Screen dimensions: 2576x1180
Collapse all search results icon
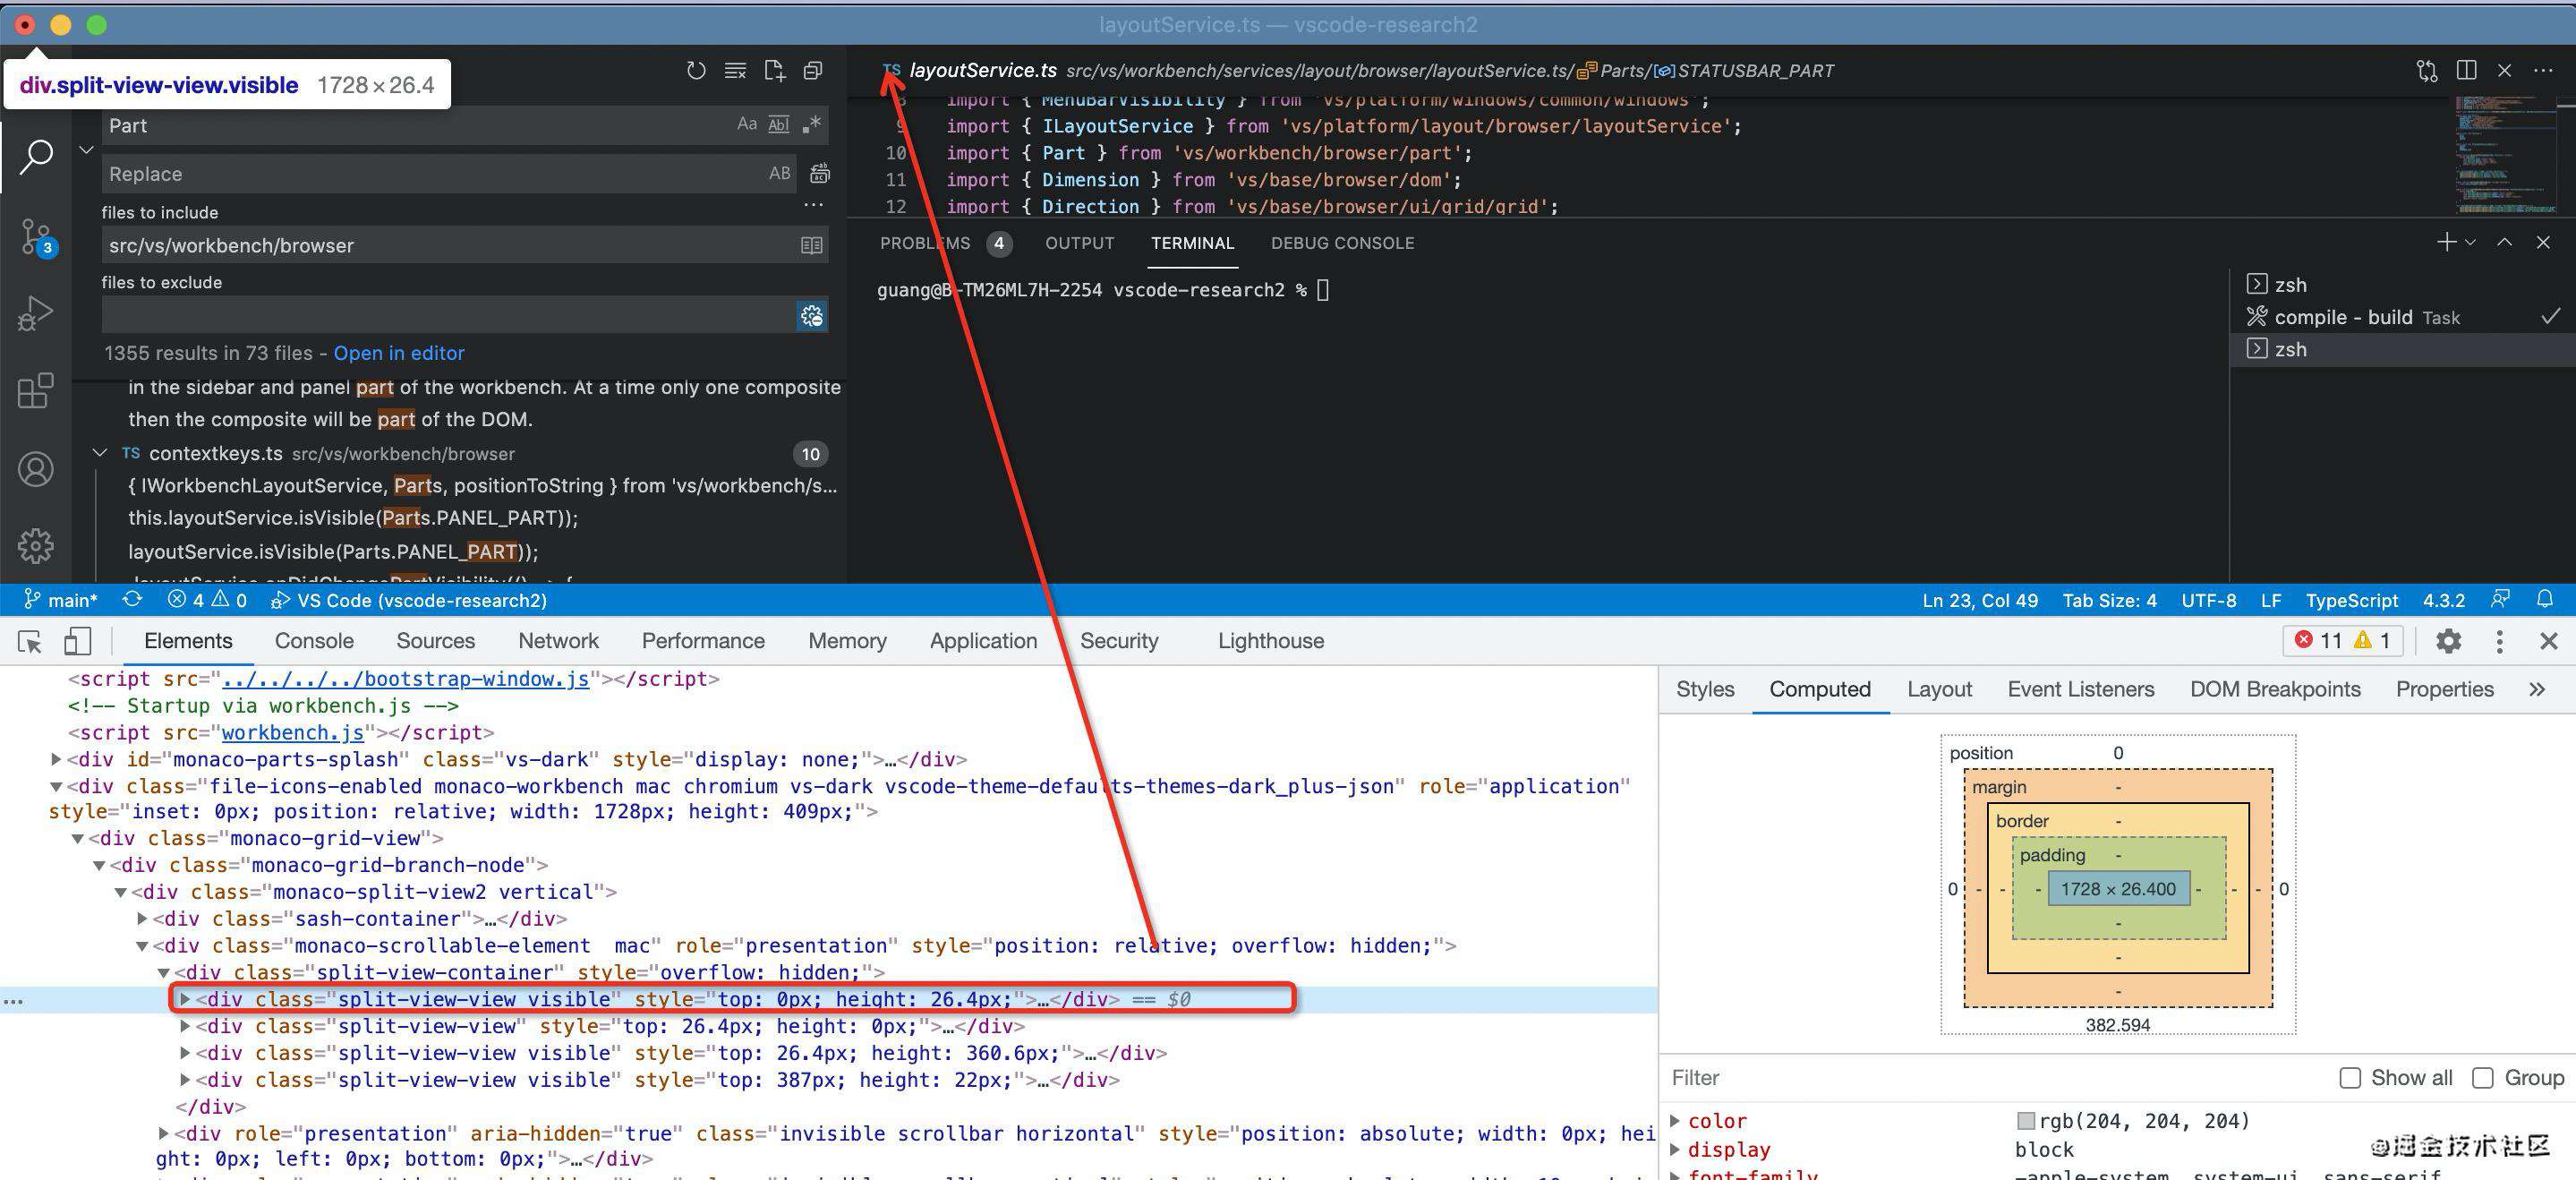coord(813,71)
